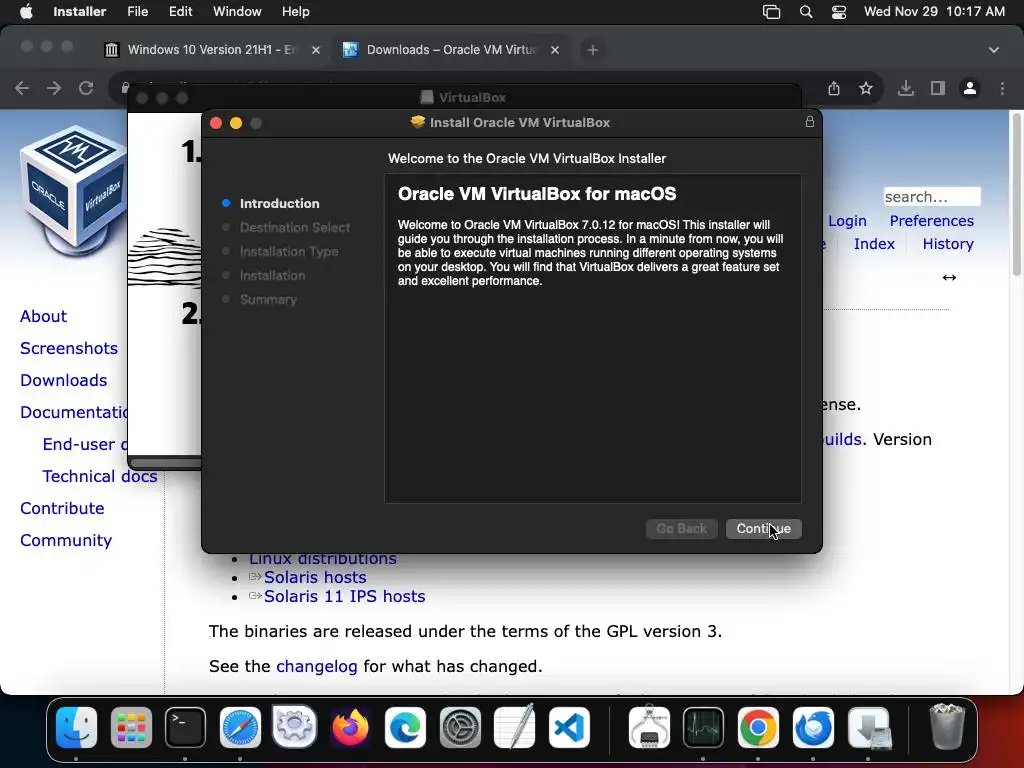Open the Contribute sidebar link

point(62,508)
